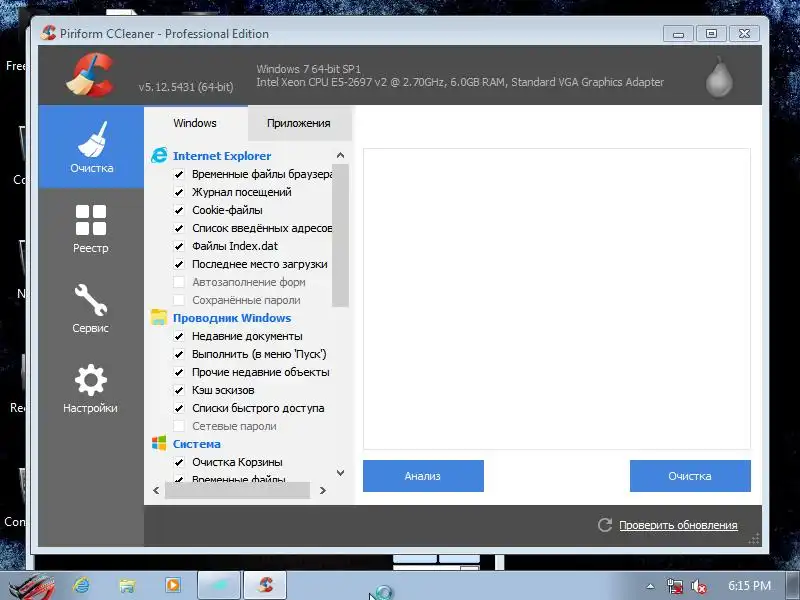This screenshot has height=600, width=800.
Task: Click CCleaner icon in the title bar
Action: pyautogui.click(x=48, y=33)
